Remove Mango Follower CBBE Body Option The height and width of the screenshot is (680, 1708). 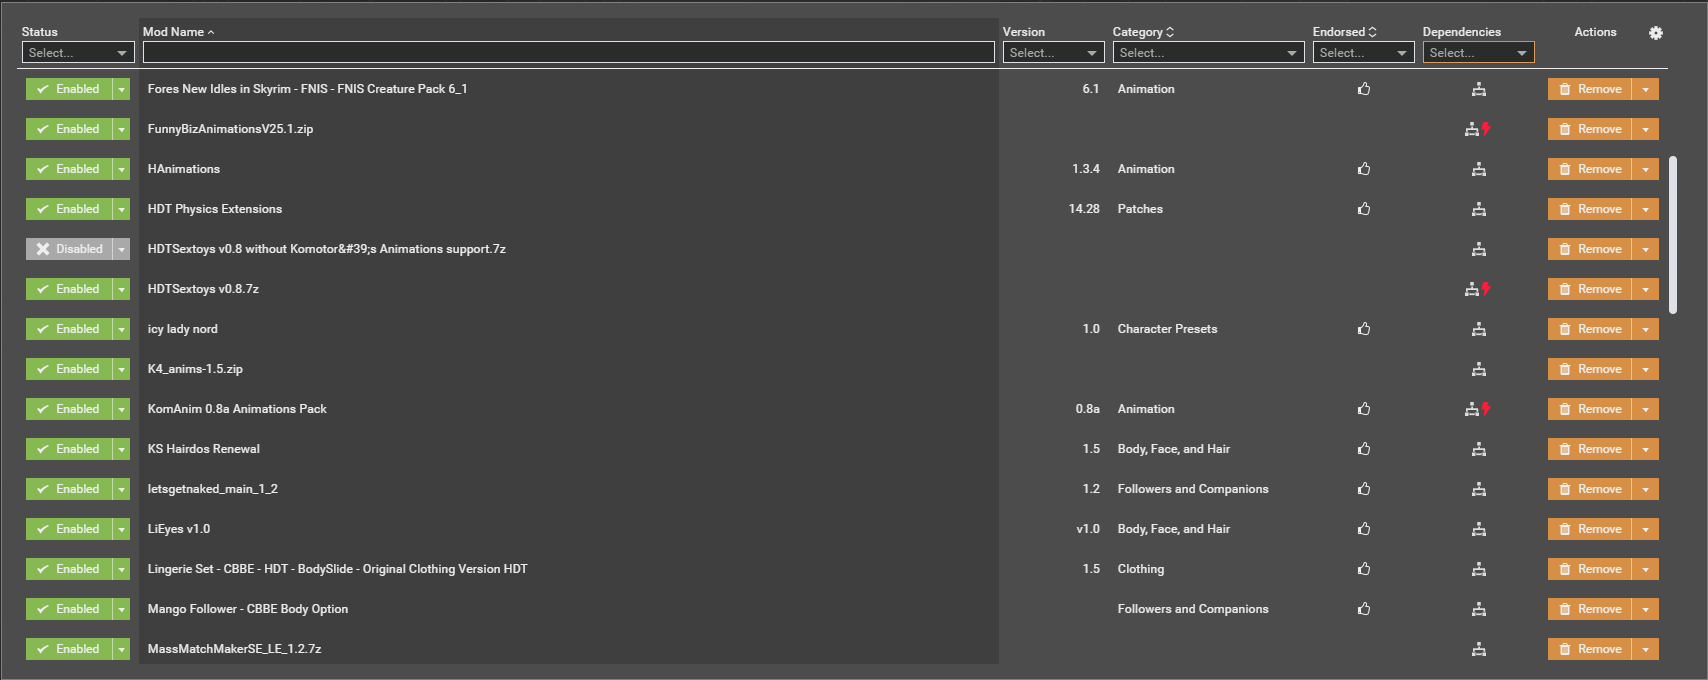click(x=1590, y=609)
